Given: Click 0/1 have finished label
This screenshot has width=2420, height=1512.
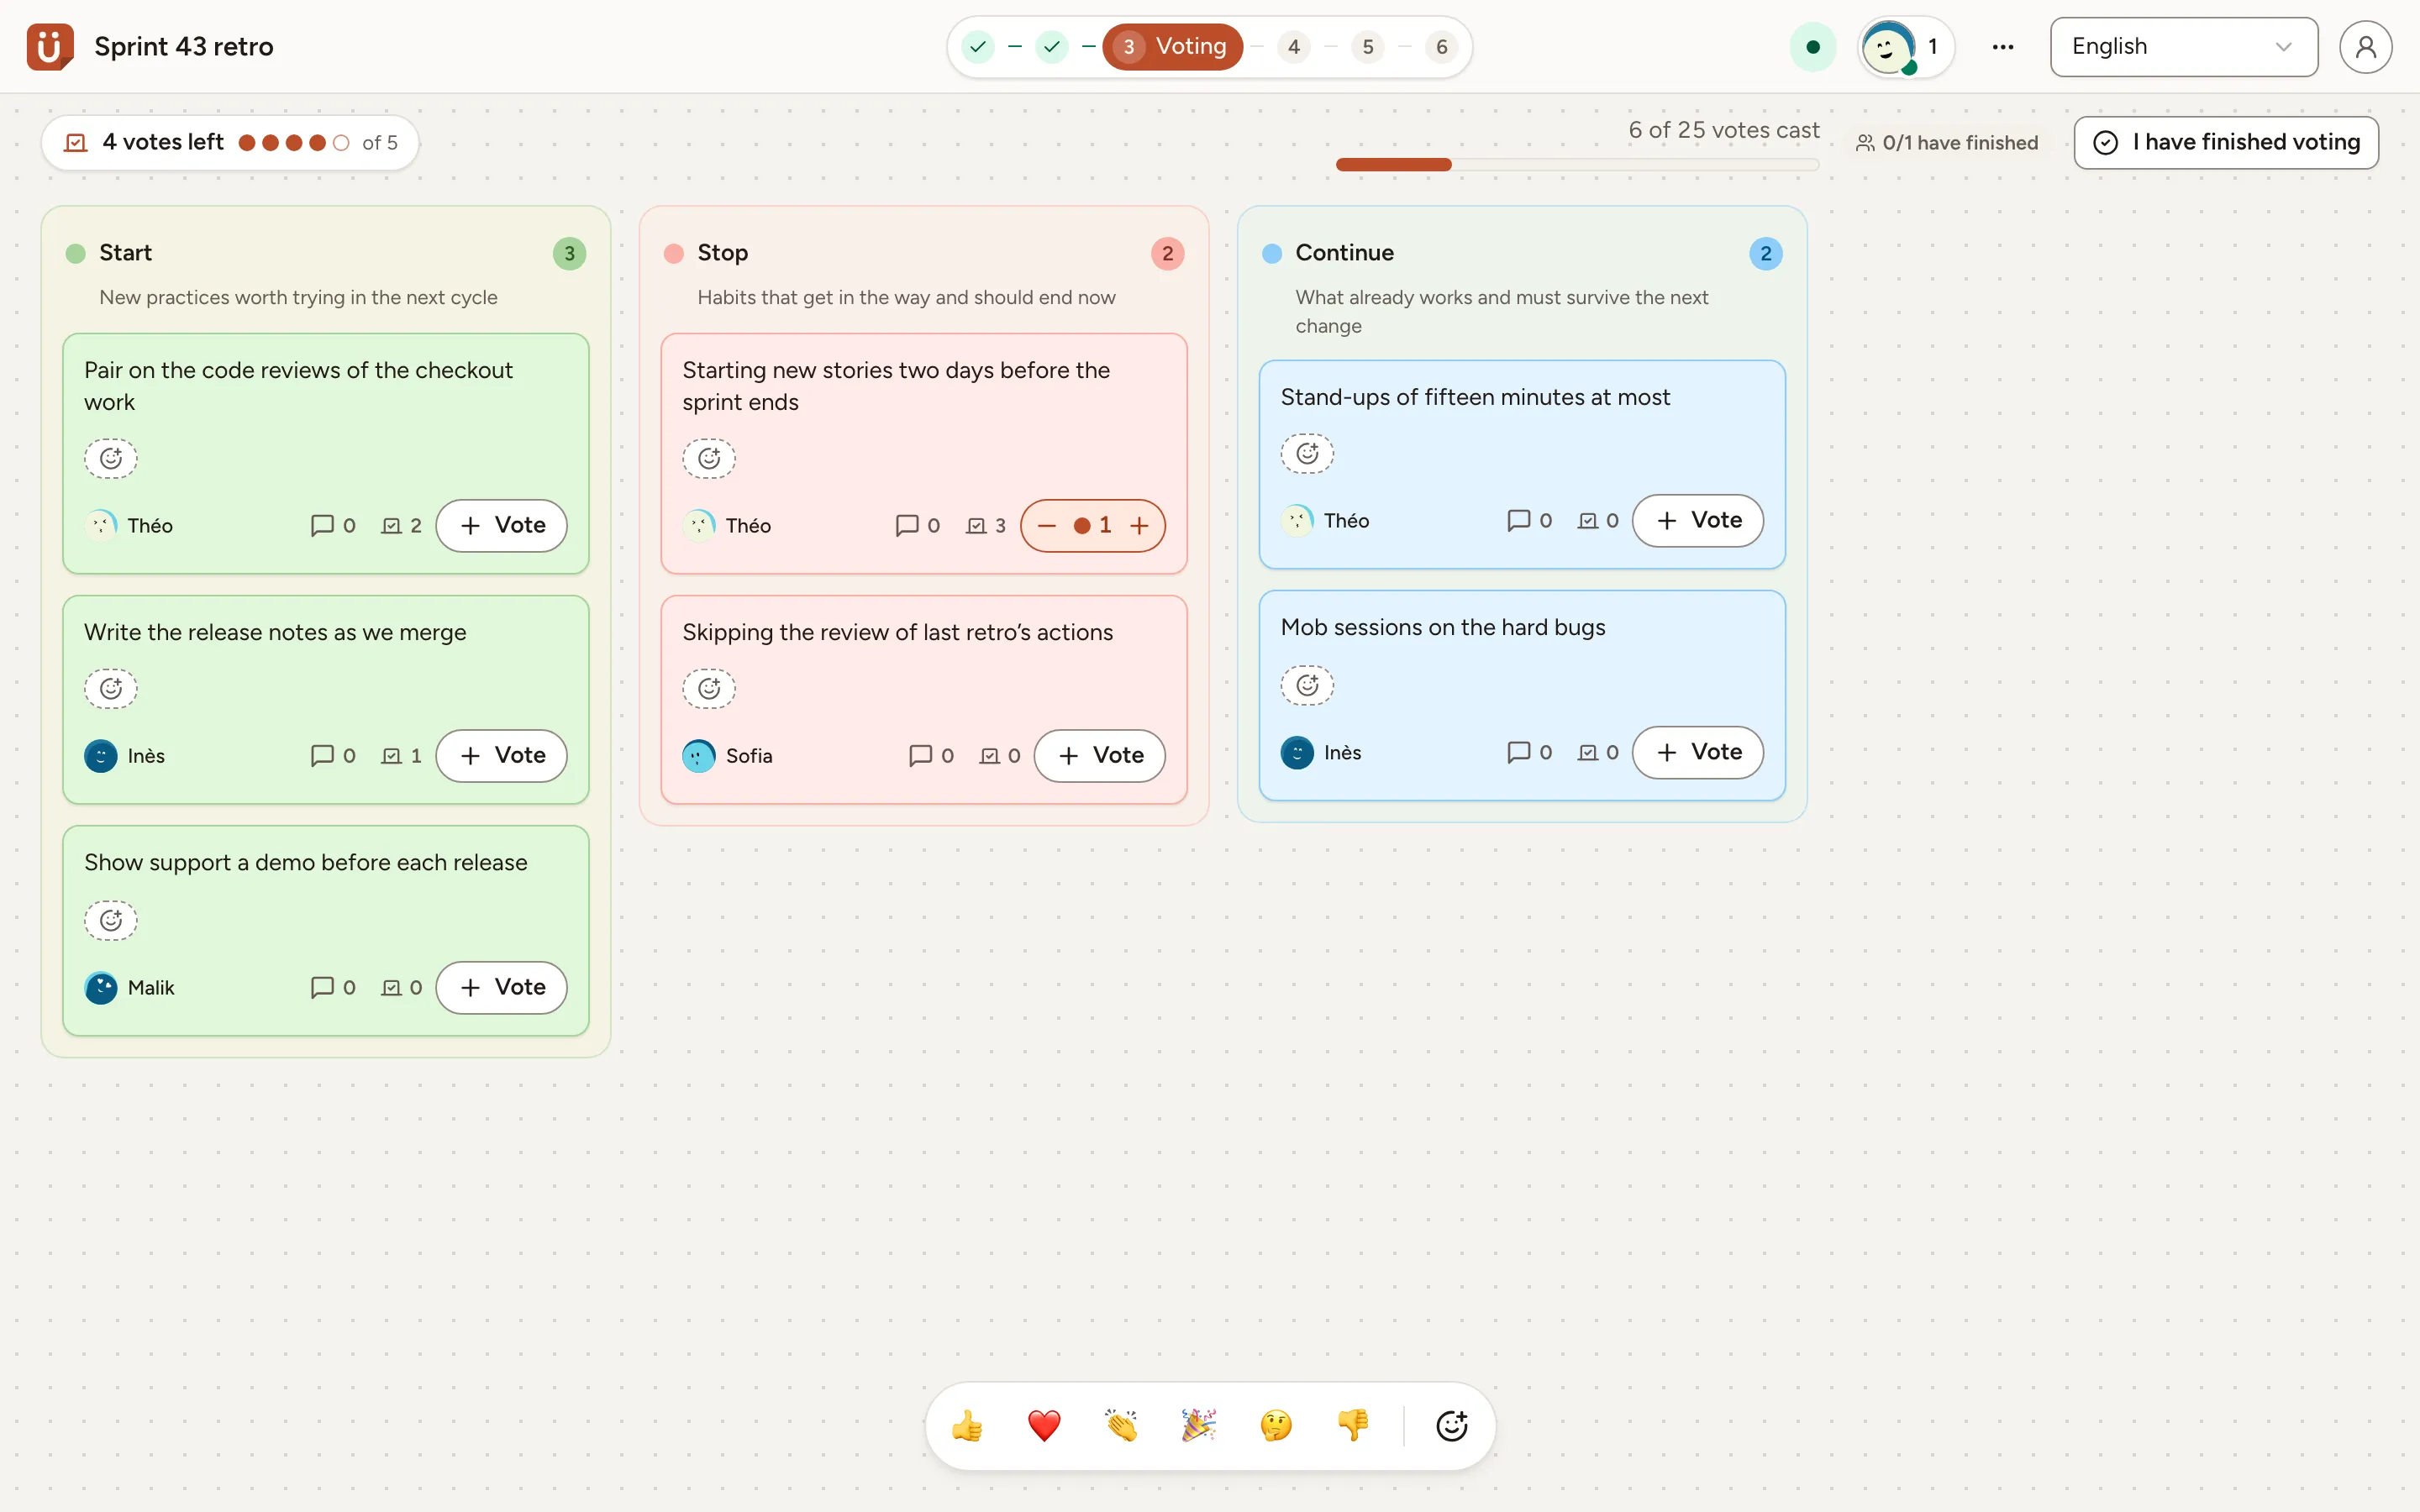Looking at the screenshot, I should click(1946, 143).
